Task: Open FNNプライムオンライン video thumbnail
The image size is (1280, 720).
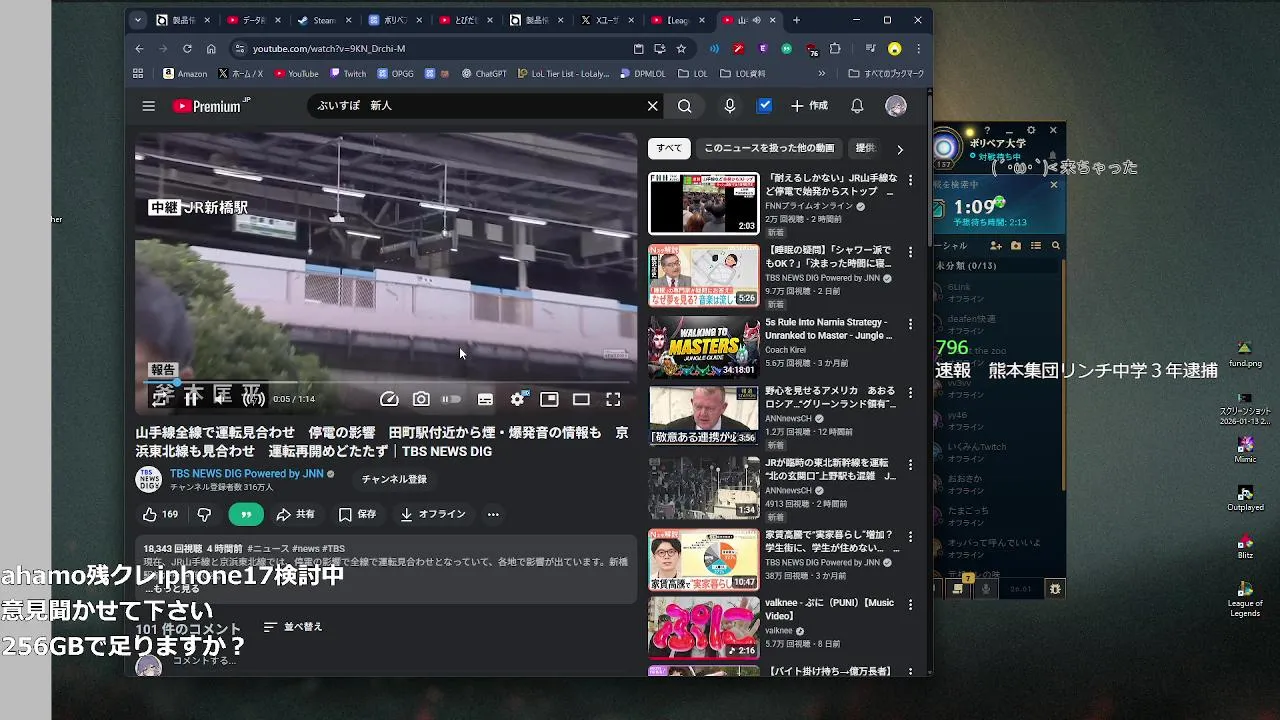Action: (x=704, y=204)
